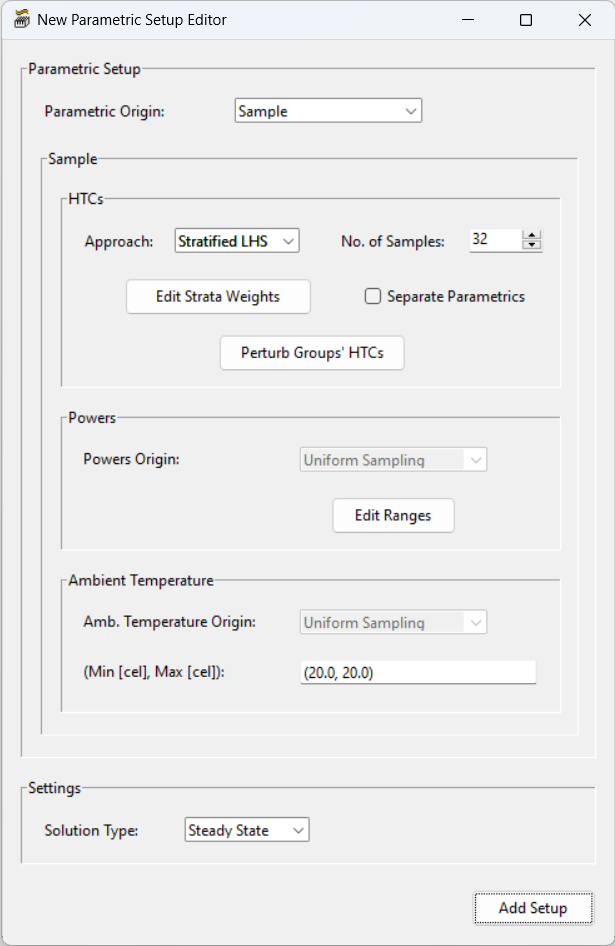Close the New Parametric Setup Editor
The height and width of the screenshot is (946, 615).
click(585, 20)
